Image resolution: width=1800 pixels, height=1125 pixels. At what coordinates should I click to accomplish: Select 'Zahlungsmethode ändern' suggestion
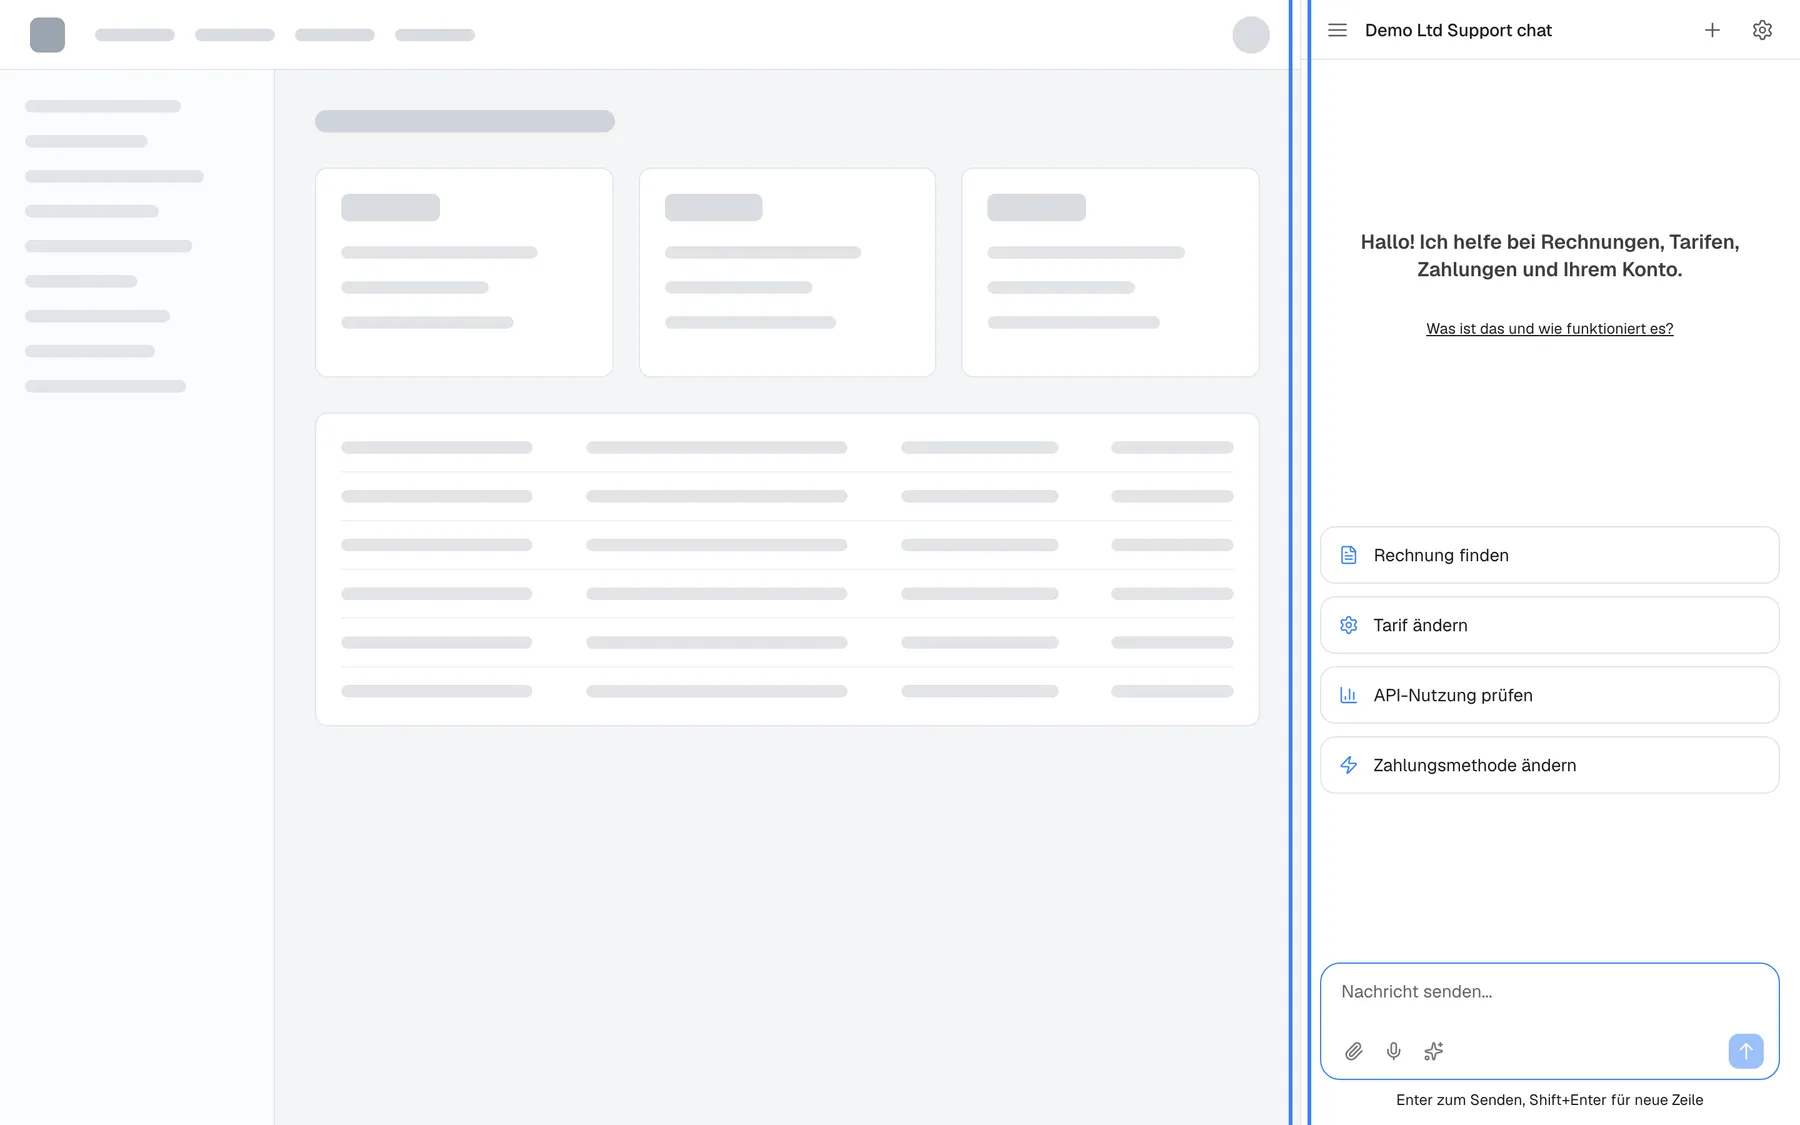coord(1549,765)
